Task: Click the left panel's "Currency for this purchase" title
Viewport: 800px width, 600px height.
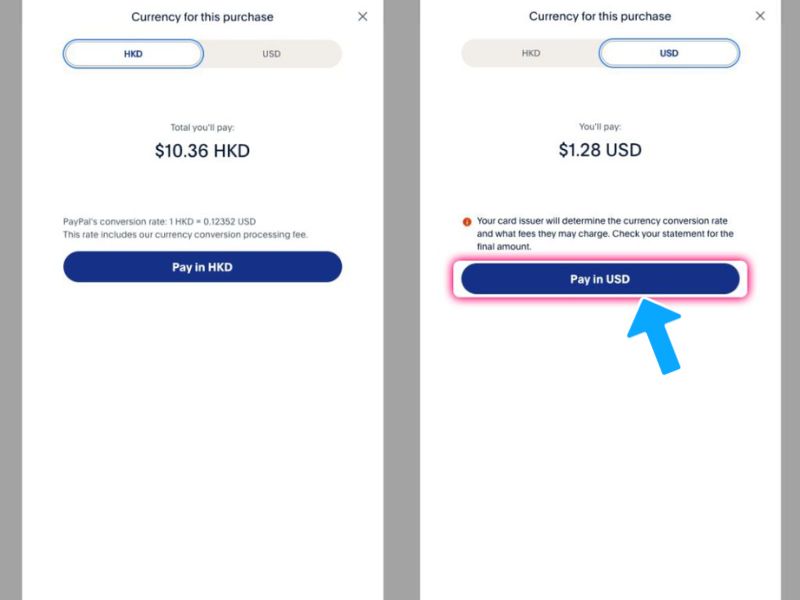Action: tap(202, 17)
